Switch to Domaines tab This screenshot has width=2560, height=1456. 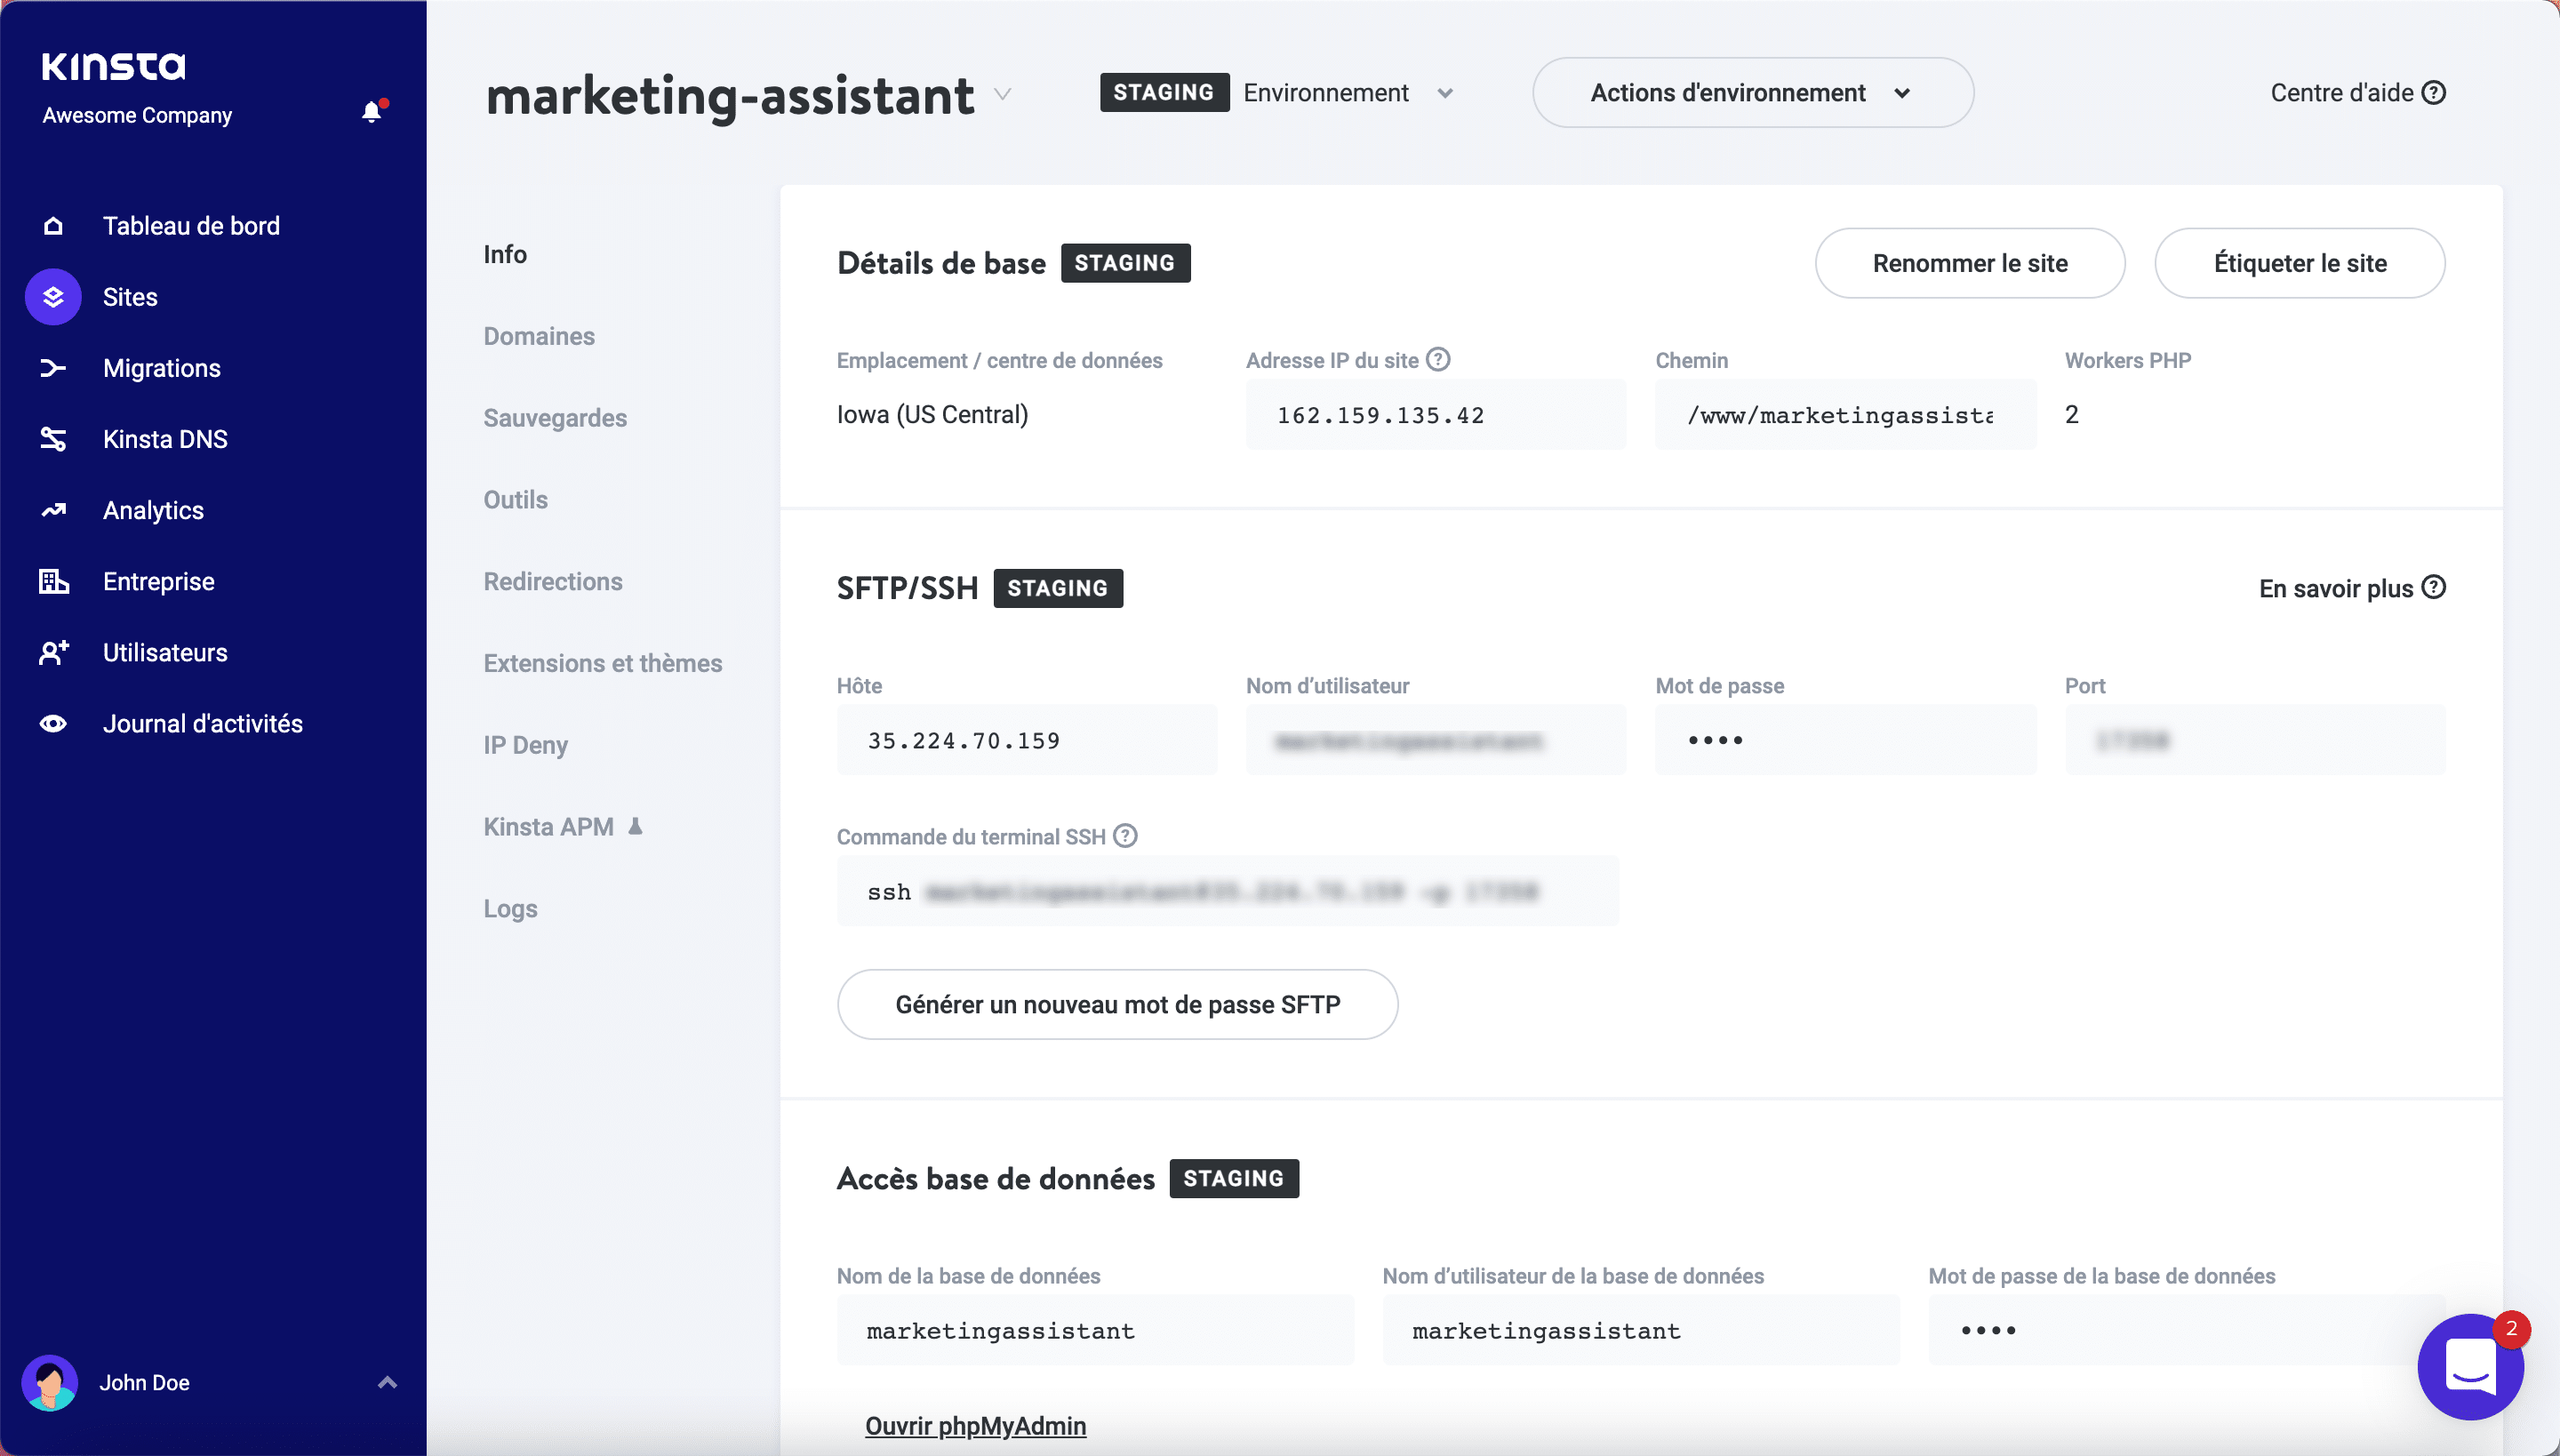[x=539, y=336]
